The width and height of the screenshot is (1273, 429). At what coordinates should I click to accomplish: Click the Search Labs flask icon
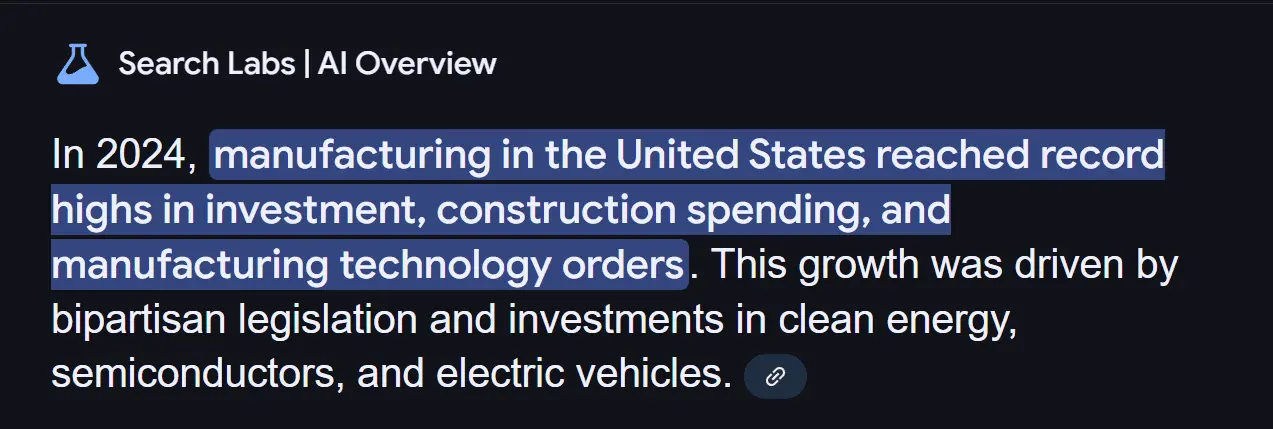point(77,64)
